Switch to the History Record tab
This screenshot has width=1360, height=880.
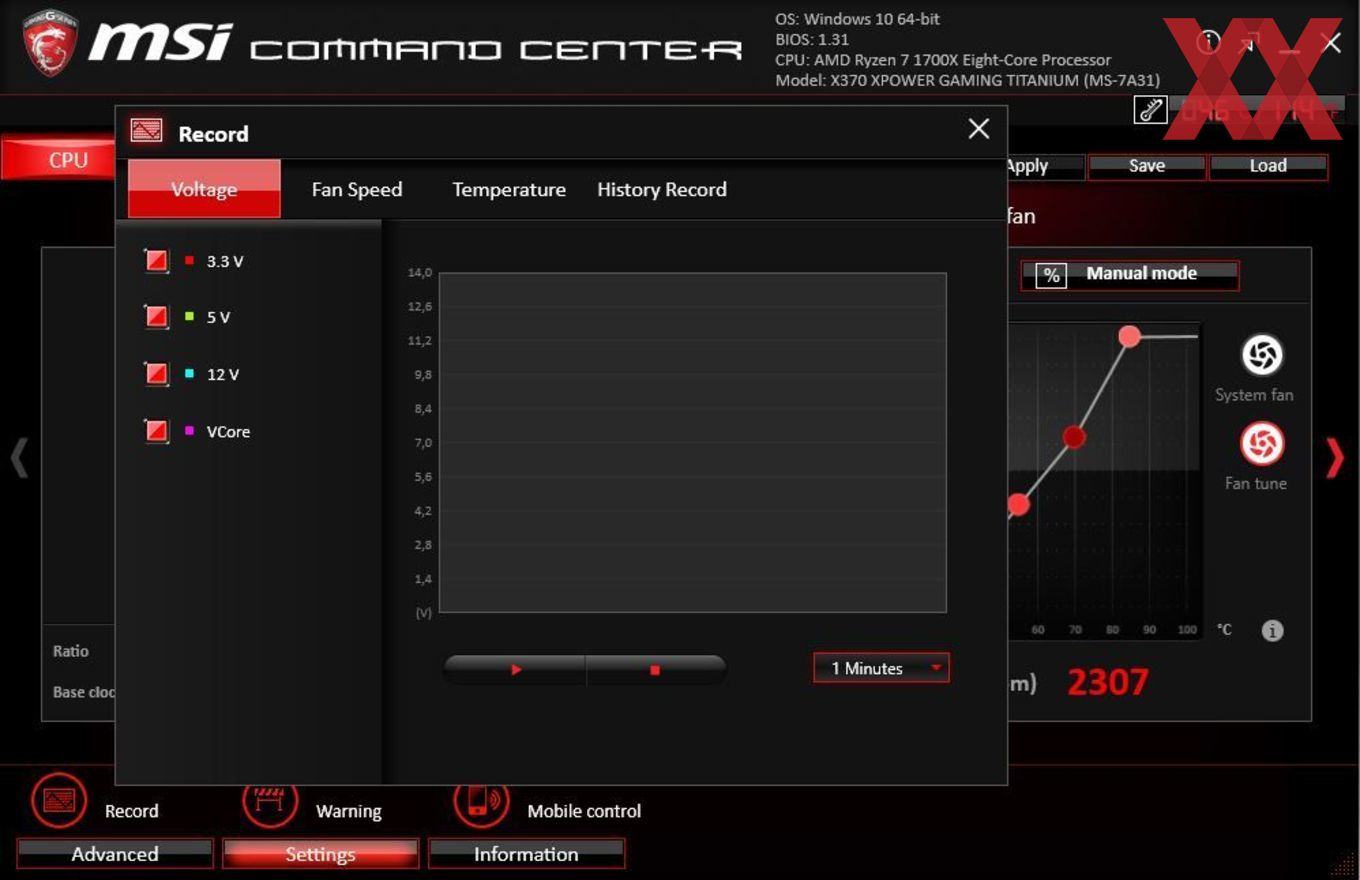[662, 189]
